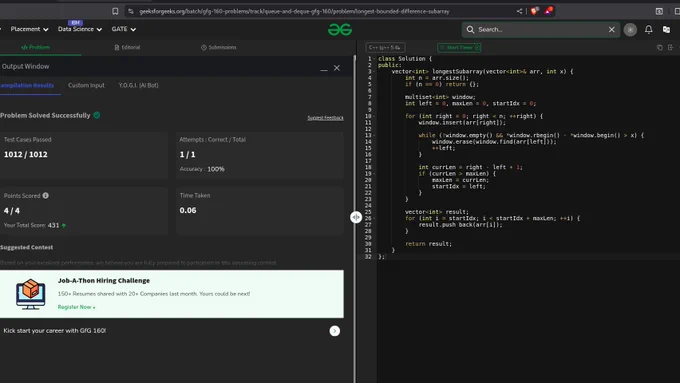Switch to the Editorial tab
This screenshot has height=383, width=680.
click(127, 47)
